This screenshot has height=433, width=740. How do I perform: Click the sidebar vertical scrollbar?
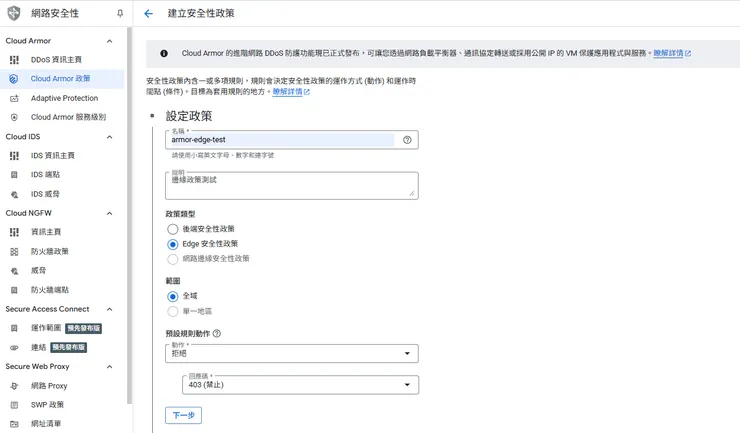click(129, 215)
